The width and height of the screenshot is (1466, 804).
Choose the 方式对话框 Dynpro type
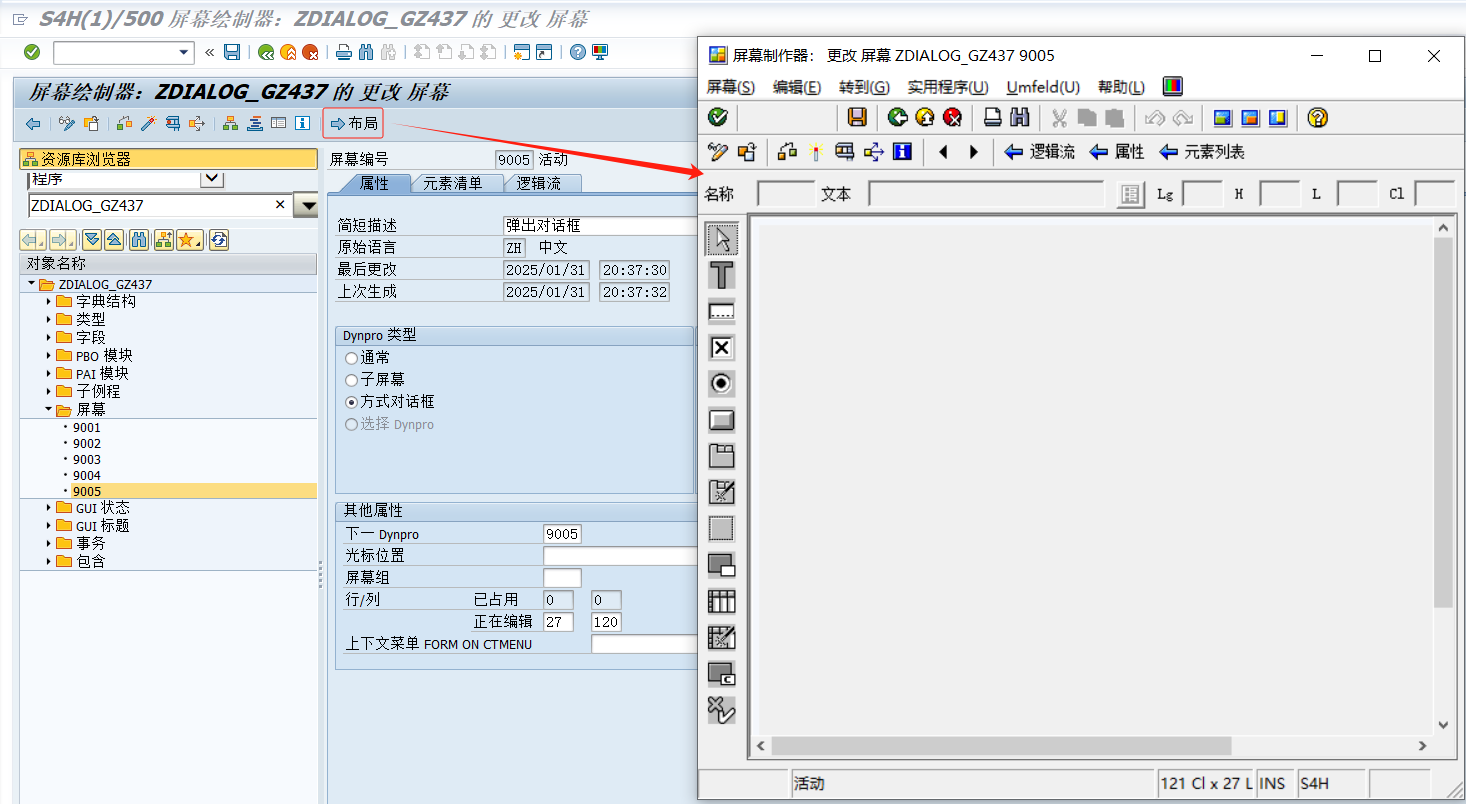coord(352,400)
